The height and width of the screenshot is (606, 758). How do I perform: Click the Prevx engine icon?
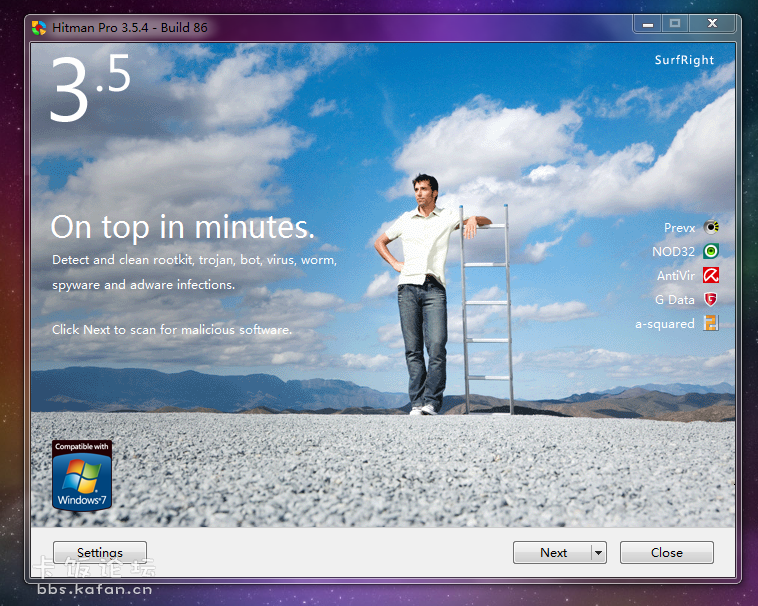click(x=711, y=227)
